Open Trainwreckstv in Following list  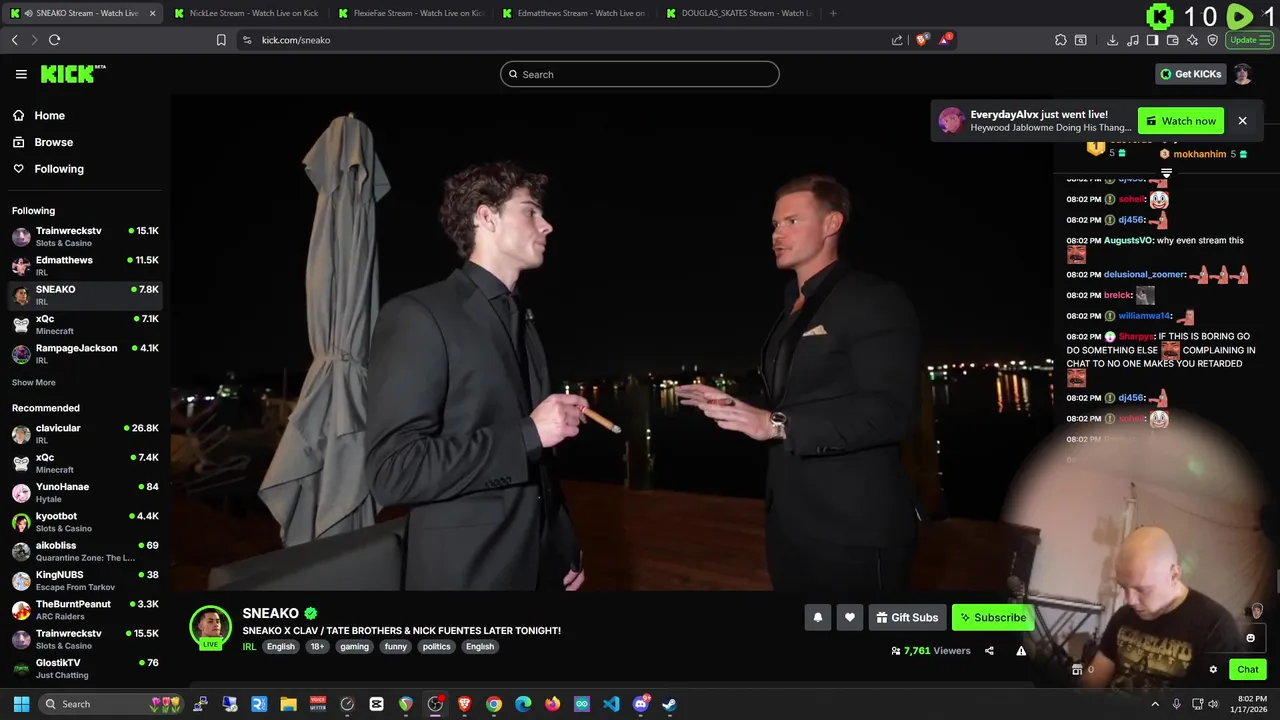(85, 236)
